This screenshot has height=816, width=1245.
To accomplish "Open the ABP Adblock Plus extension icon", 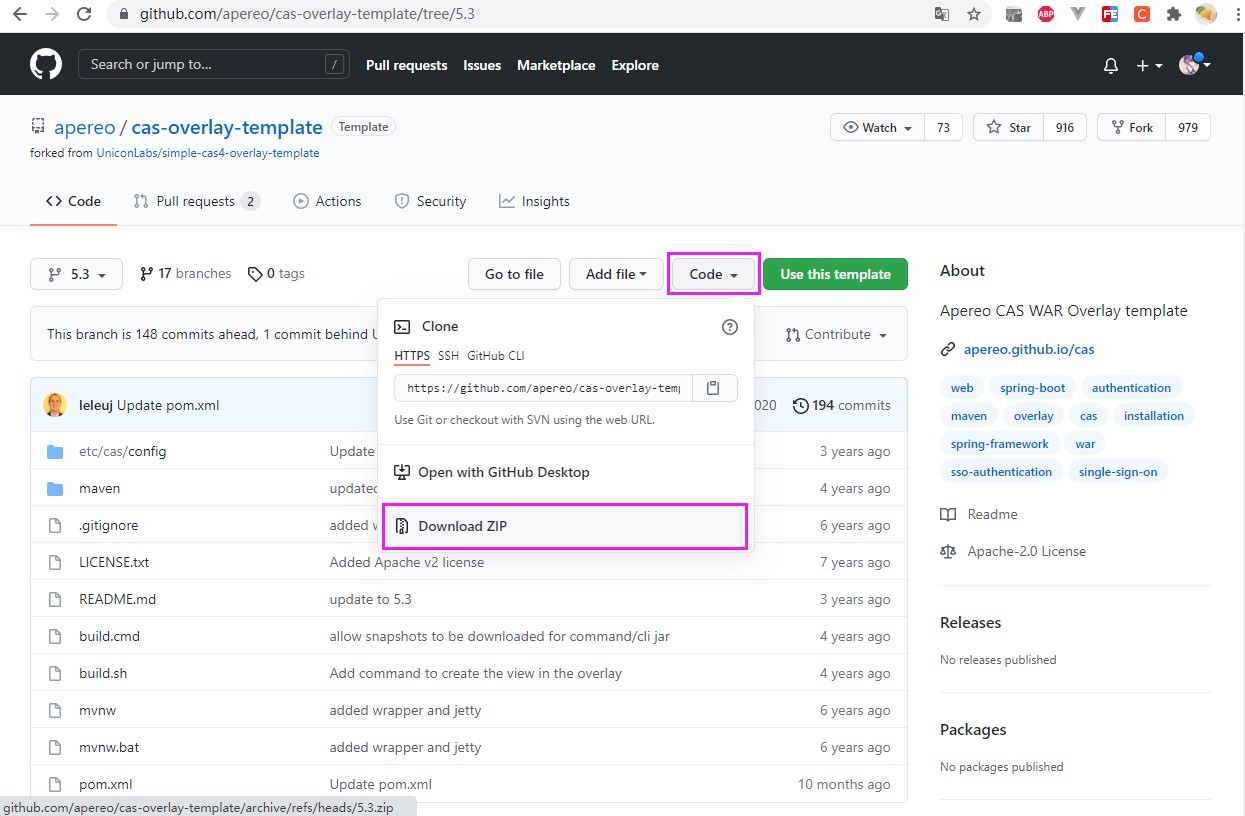I will coord(1046,14).
